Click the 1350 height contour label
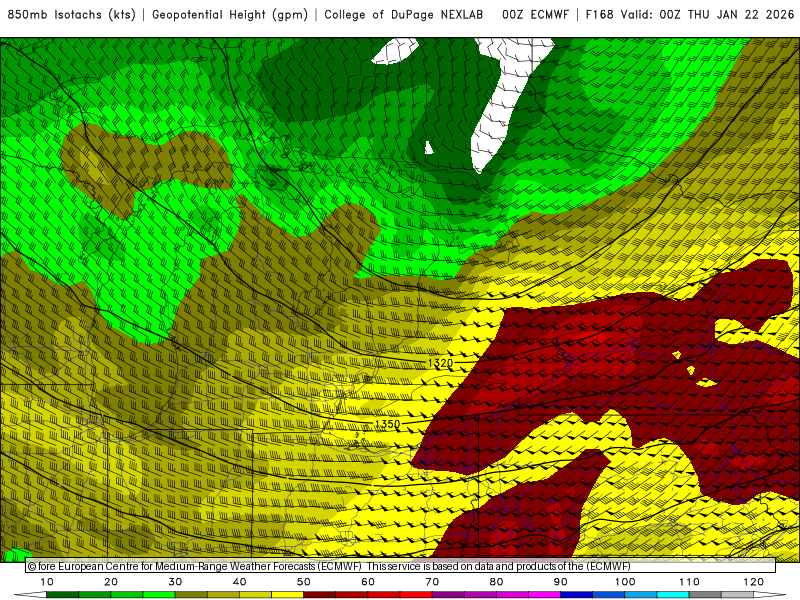 pos(387,424)
